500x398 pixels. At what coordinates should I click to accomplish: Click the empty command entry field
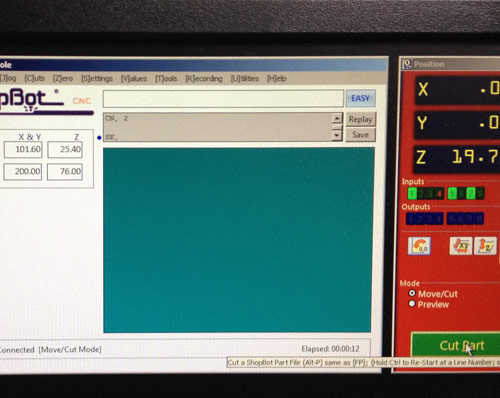pos(223,99)
